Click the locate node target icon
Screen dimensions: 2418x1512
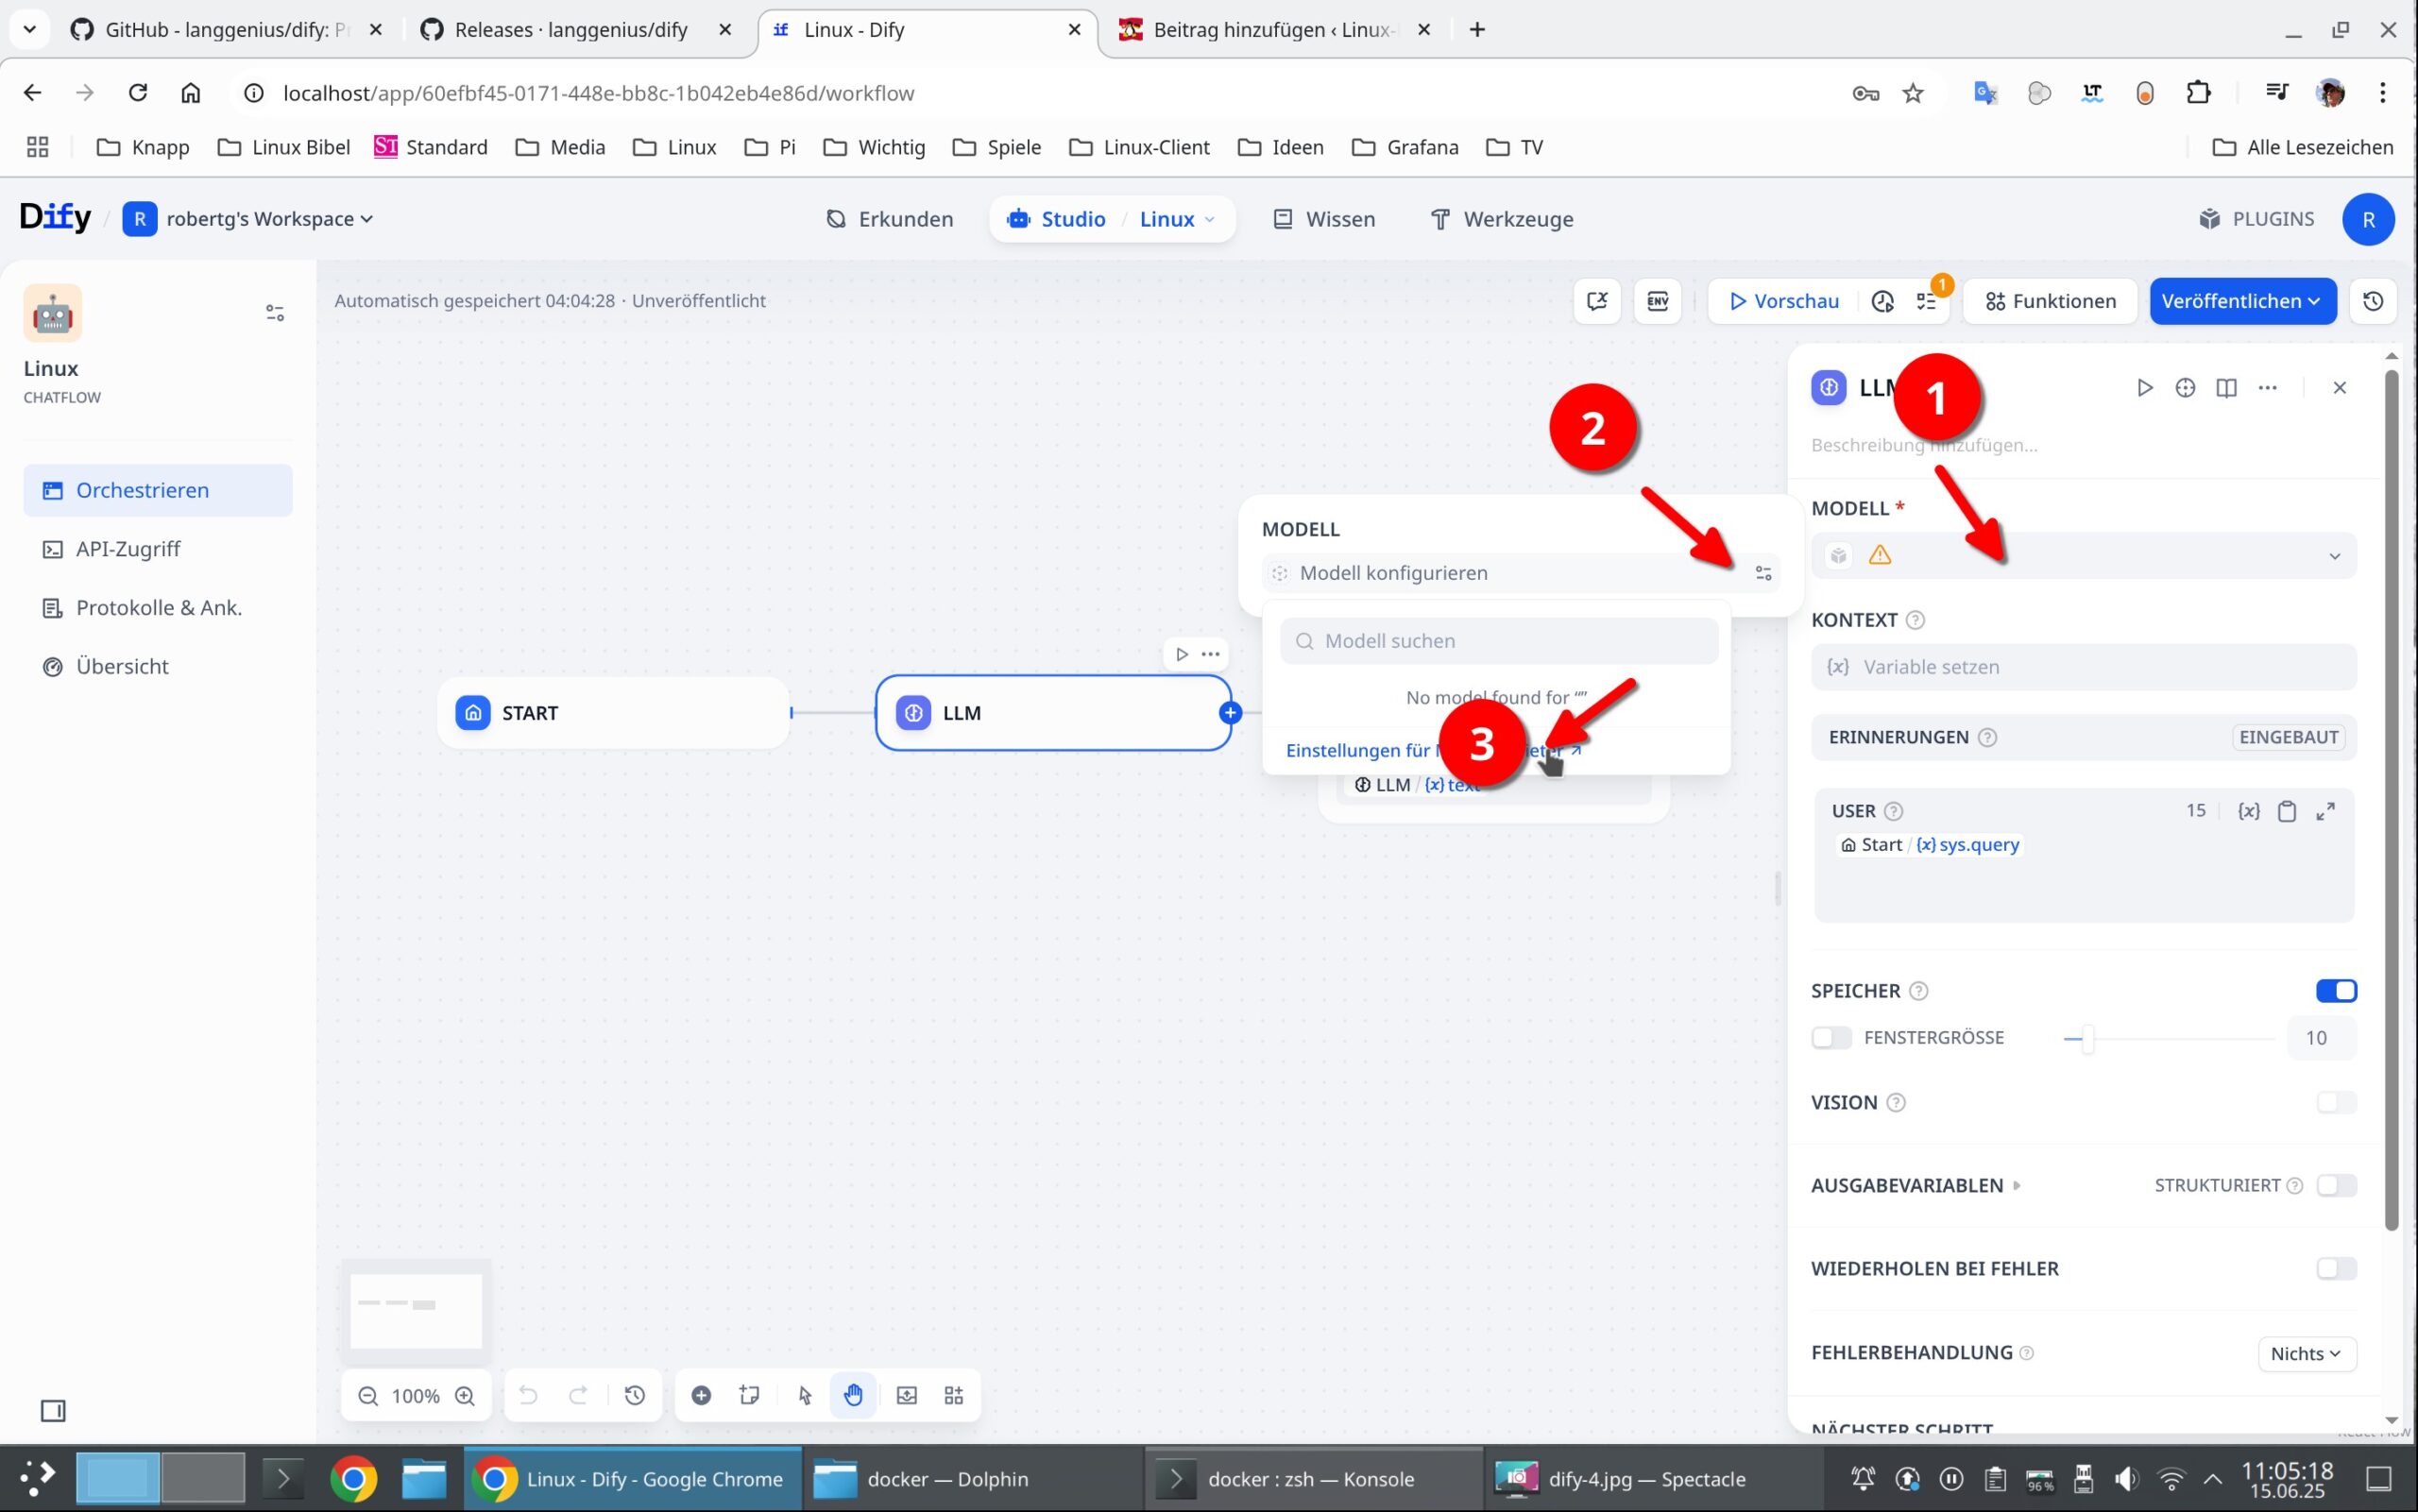(x=2185, y=388)
